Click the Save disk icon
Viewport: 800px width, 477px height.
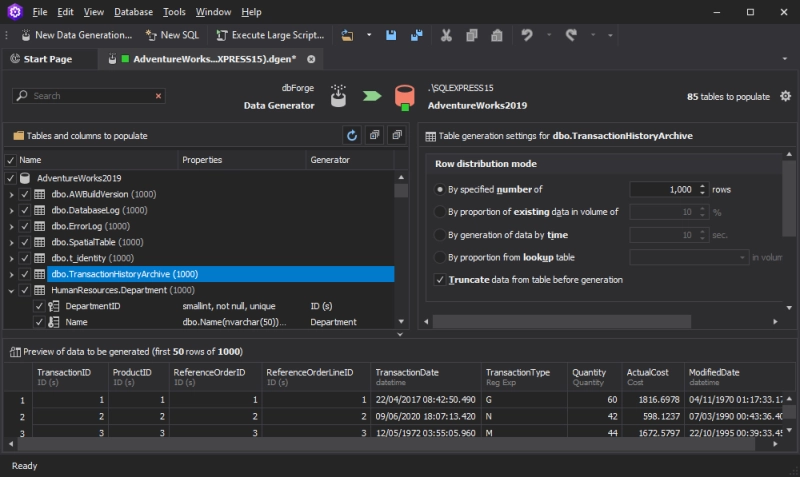[x=391, y=35]
